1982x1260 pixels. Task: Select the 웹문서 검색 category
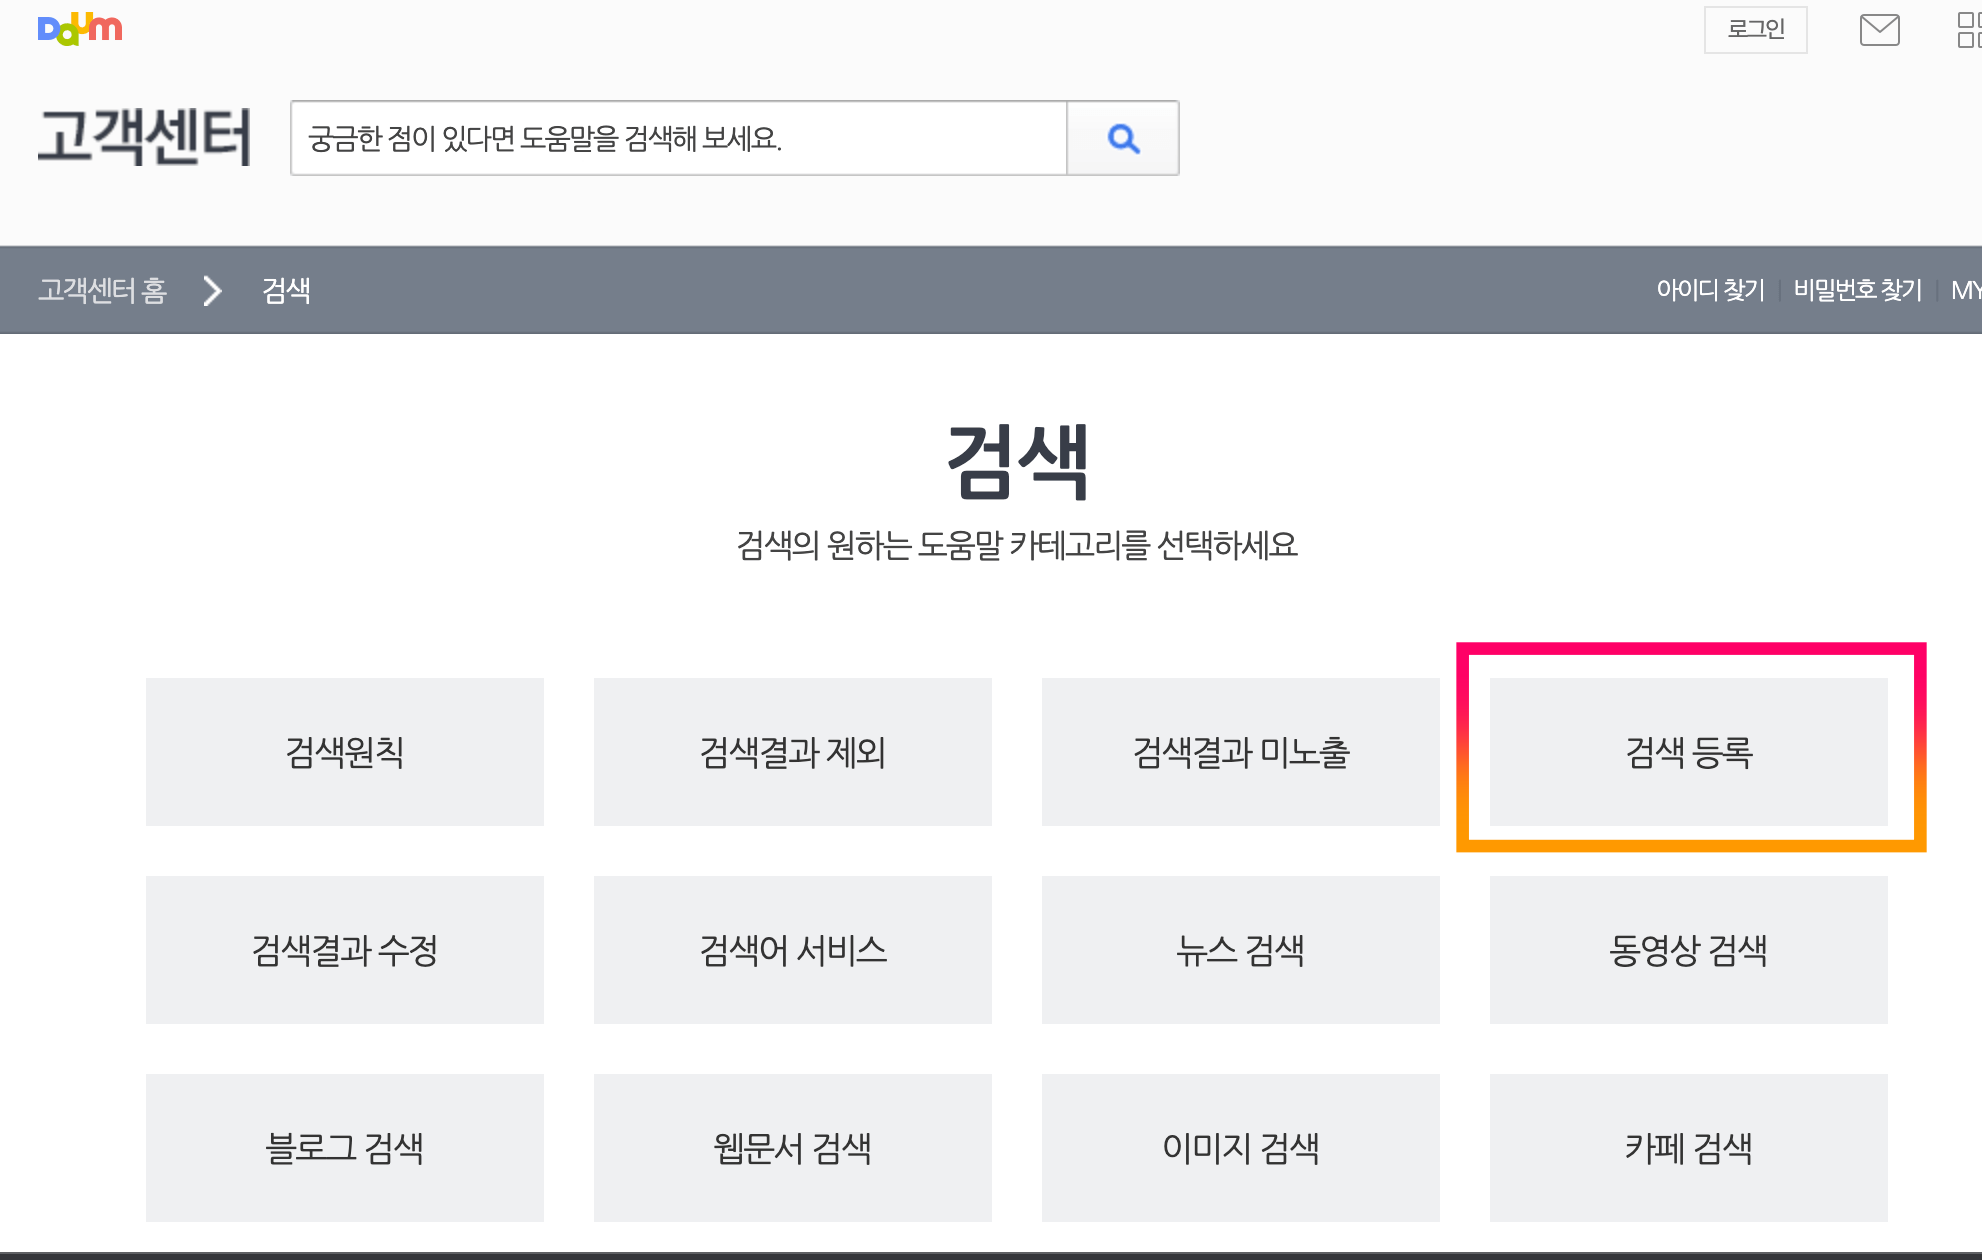[x=793, y=1148]
